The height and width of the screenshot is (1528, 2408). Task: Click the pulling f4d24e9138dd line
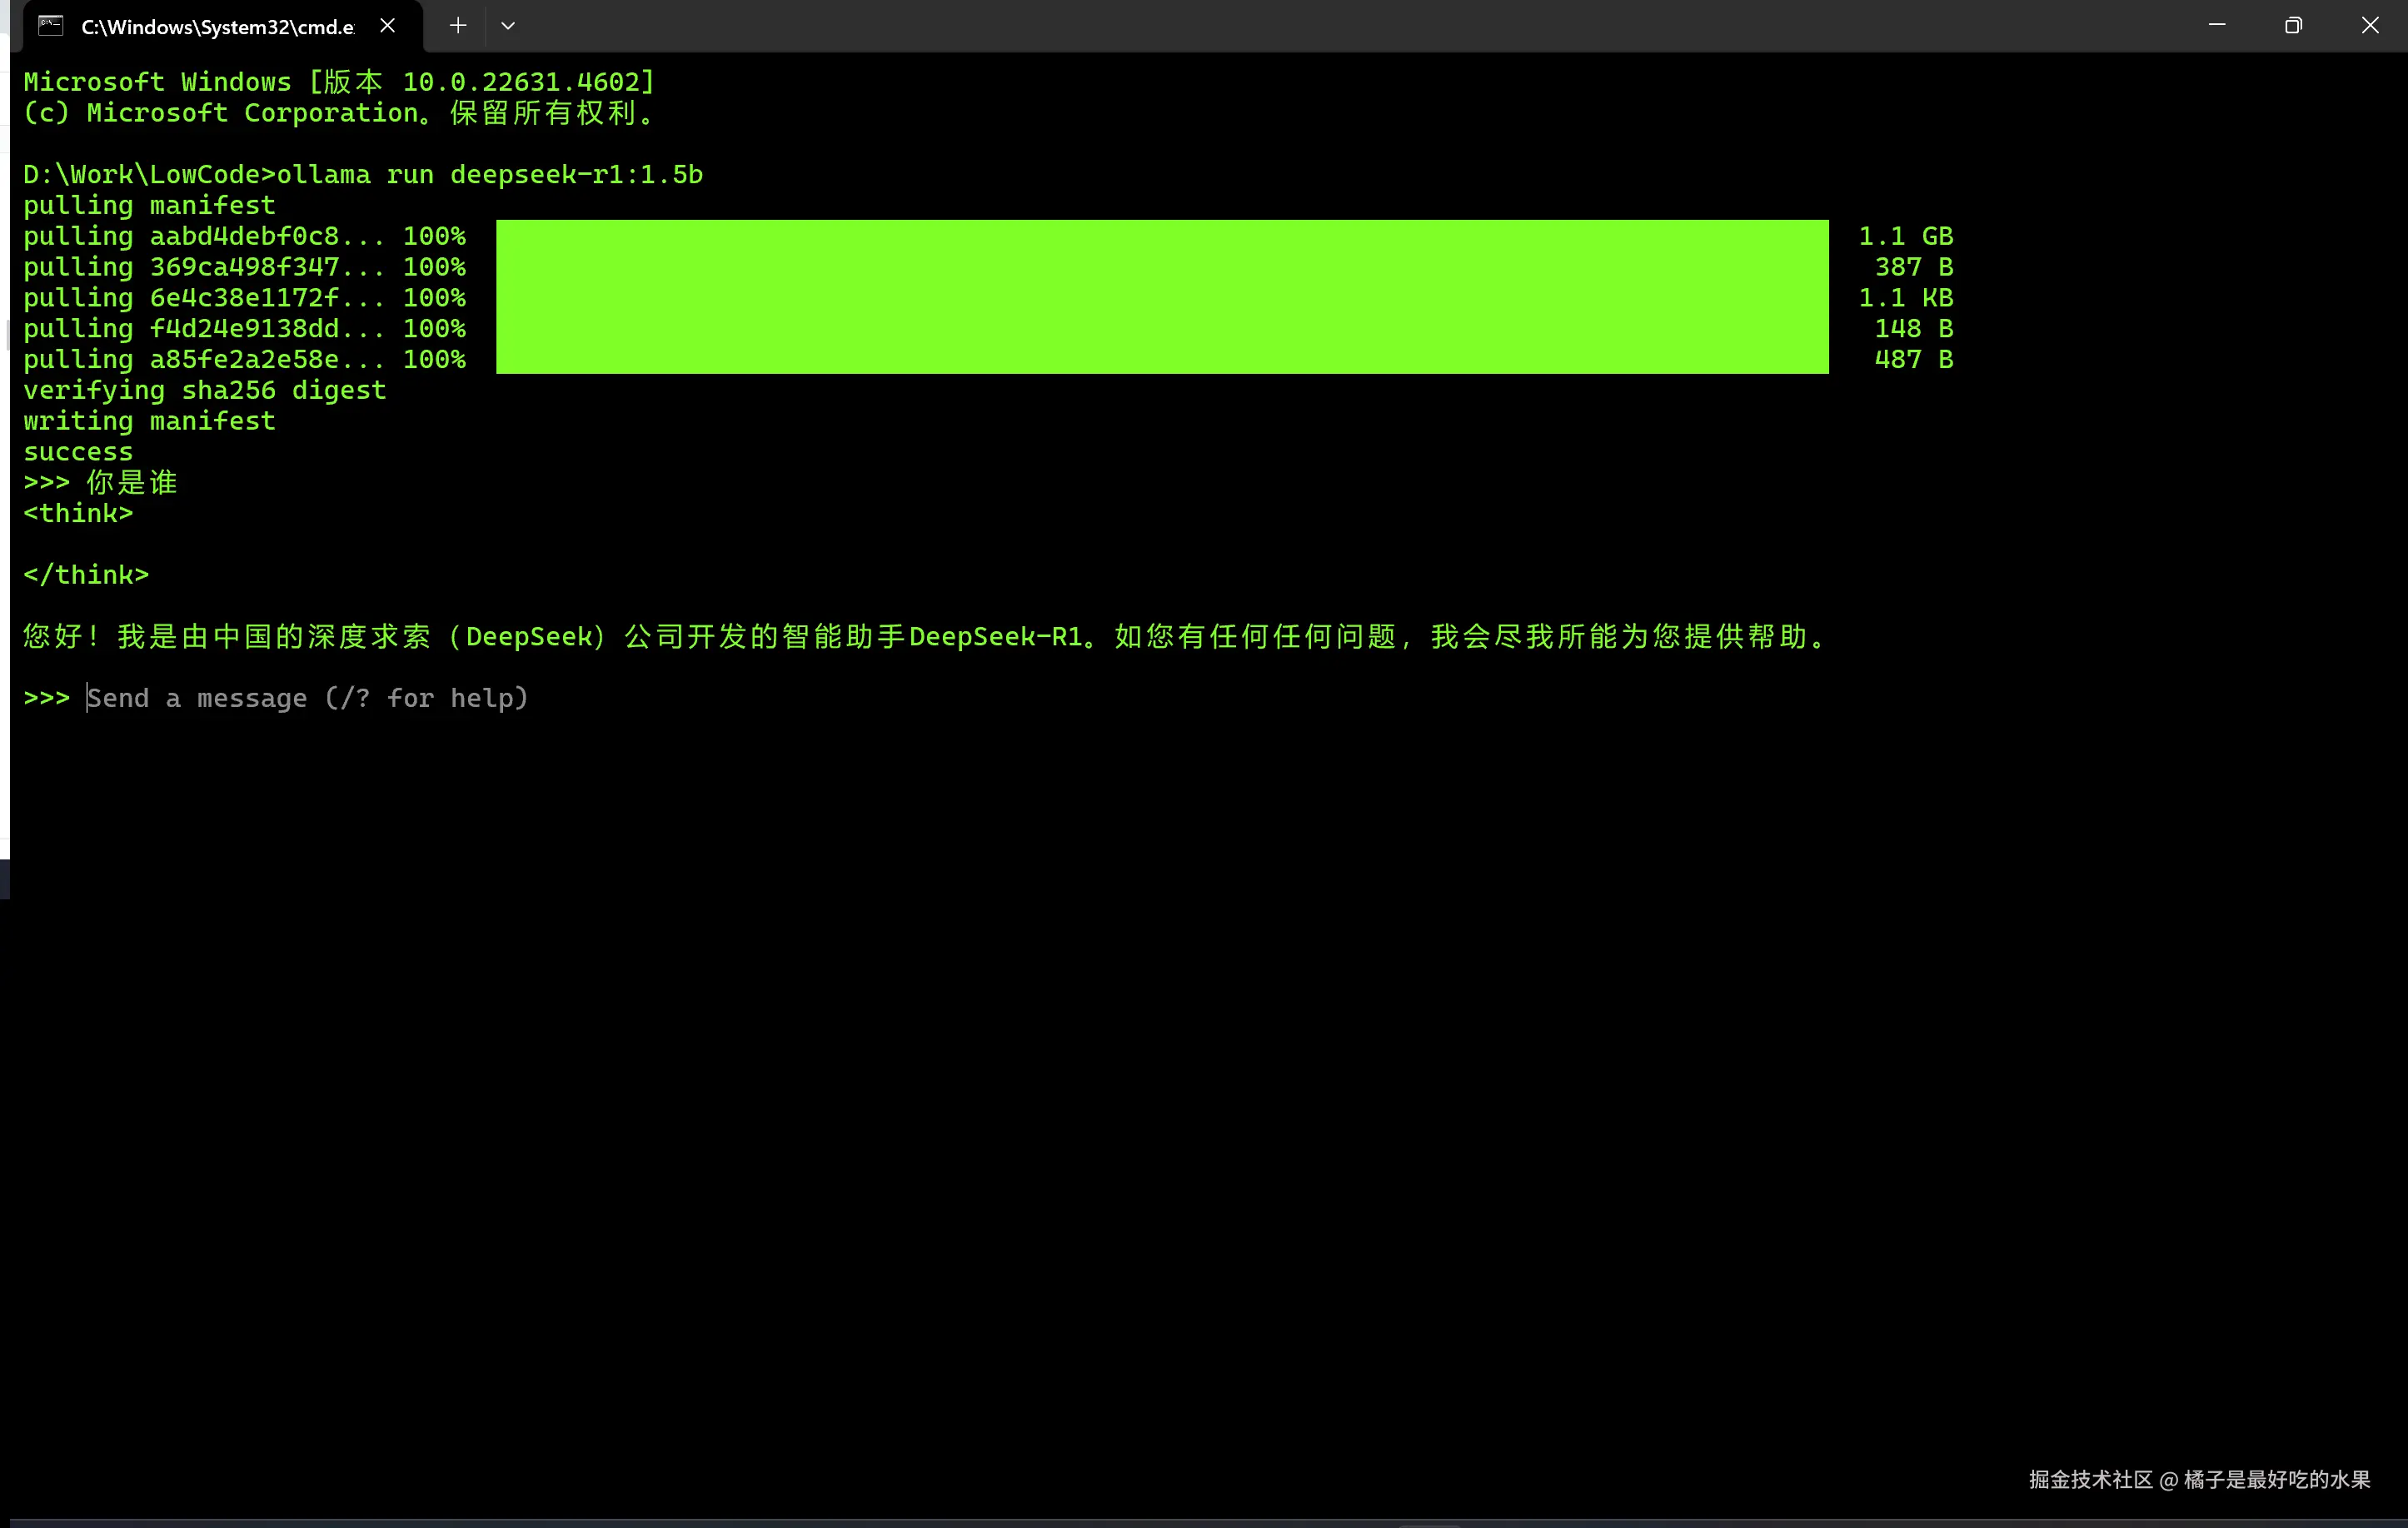245,329
